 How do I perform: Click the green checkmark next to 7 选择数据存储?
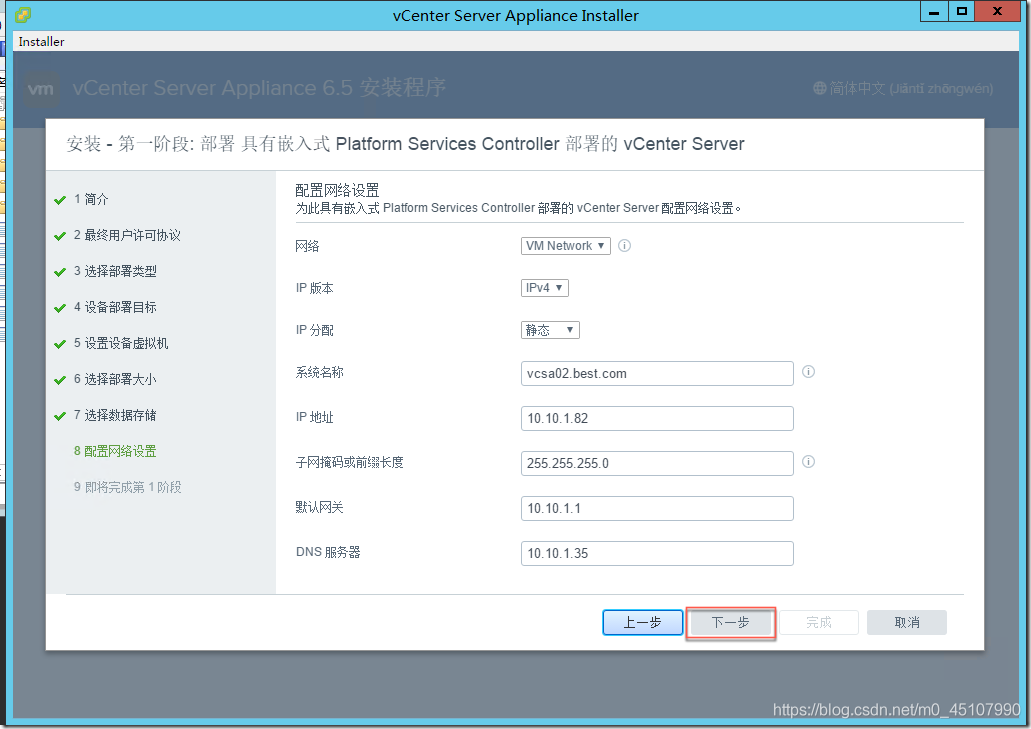pyautogui.click(x=60, y=416)
